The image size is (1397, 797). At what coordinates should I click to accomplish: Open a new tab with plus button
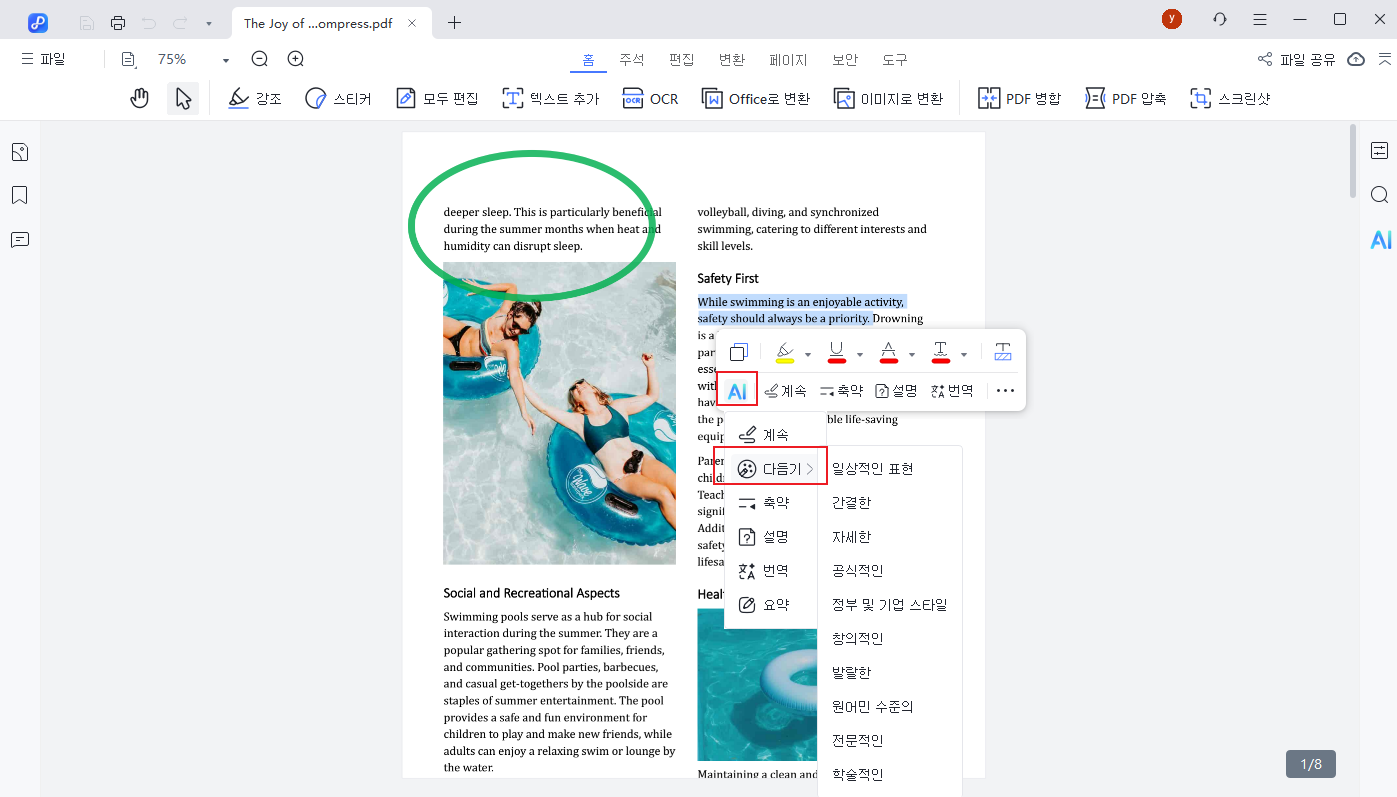(x=454, y=22)
